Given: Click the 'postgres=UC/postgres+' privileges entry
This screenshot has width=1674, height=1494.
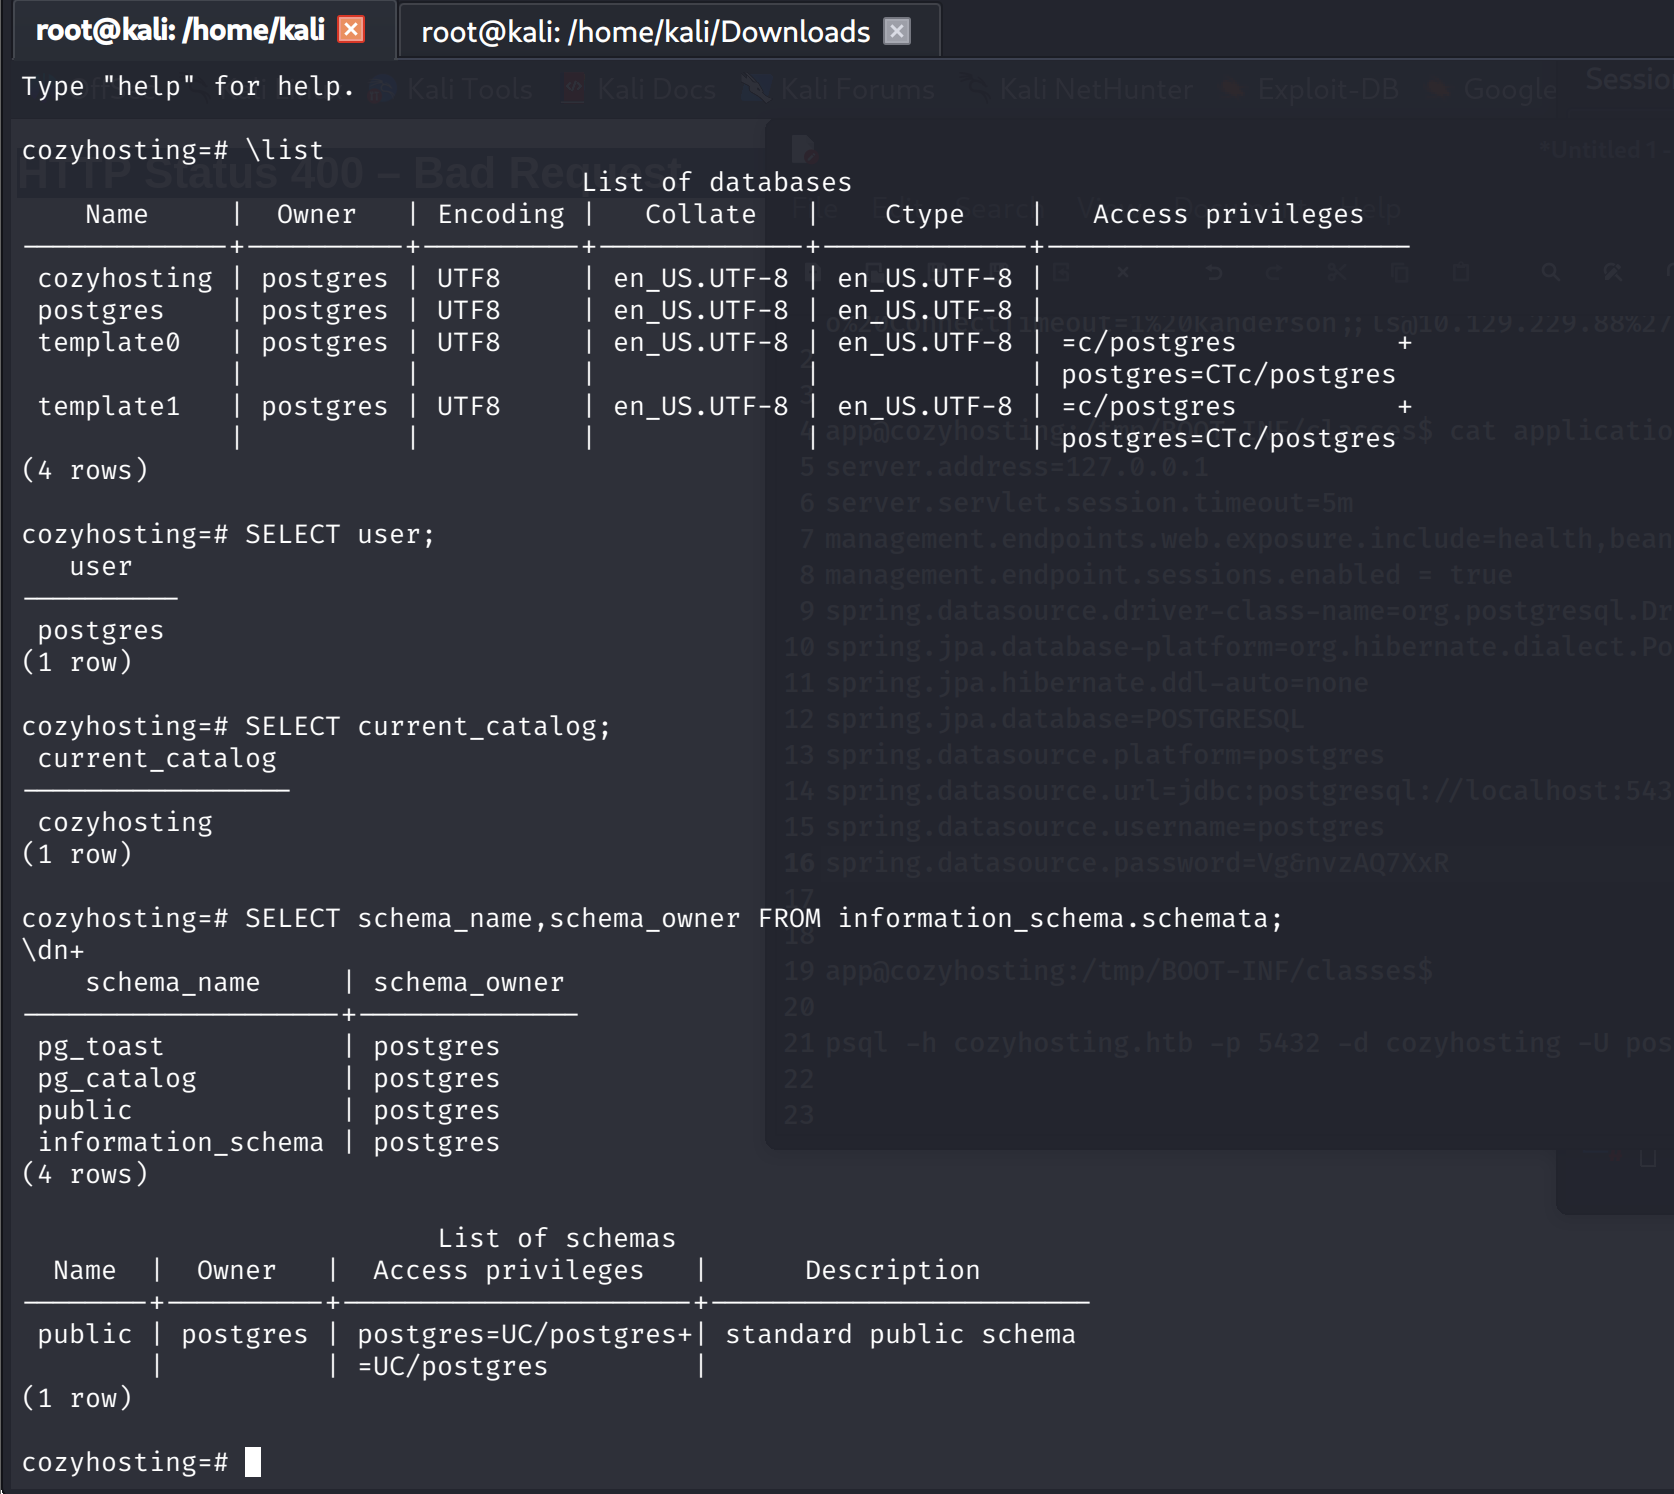Looking at the screenshot, I should (x=525, y=1334).
